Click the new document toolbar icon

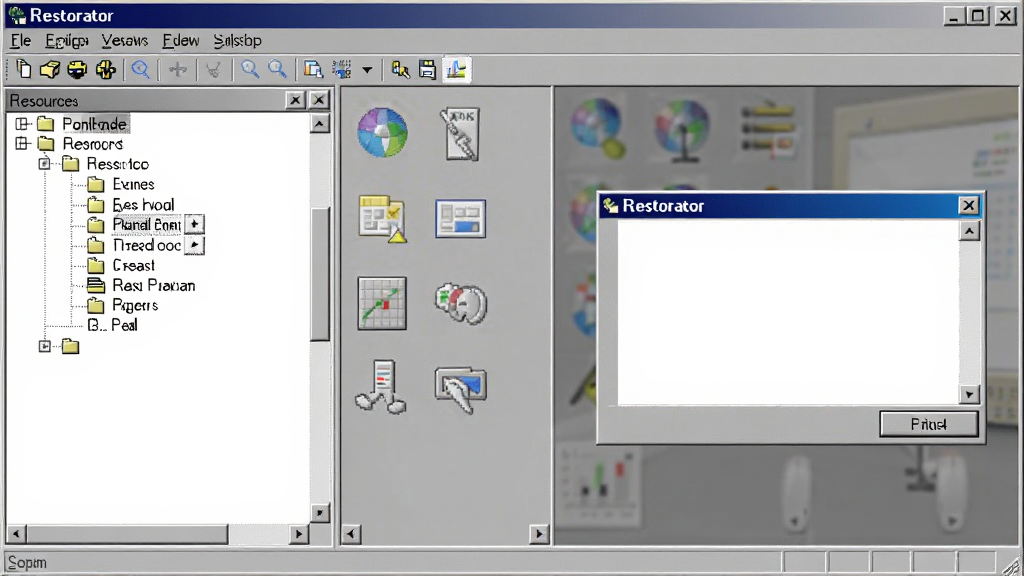pyautogui.click(x=24, y=69)
